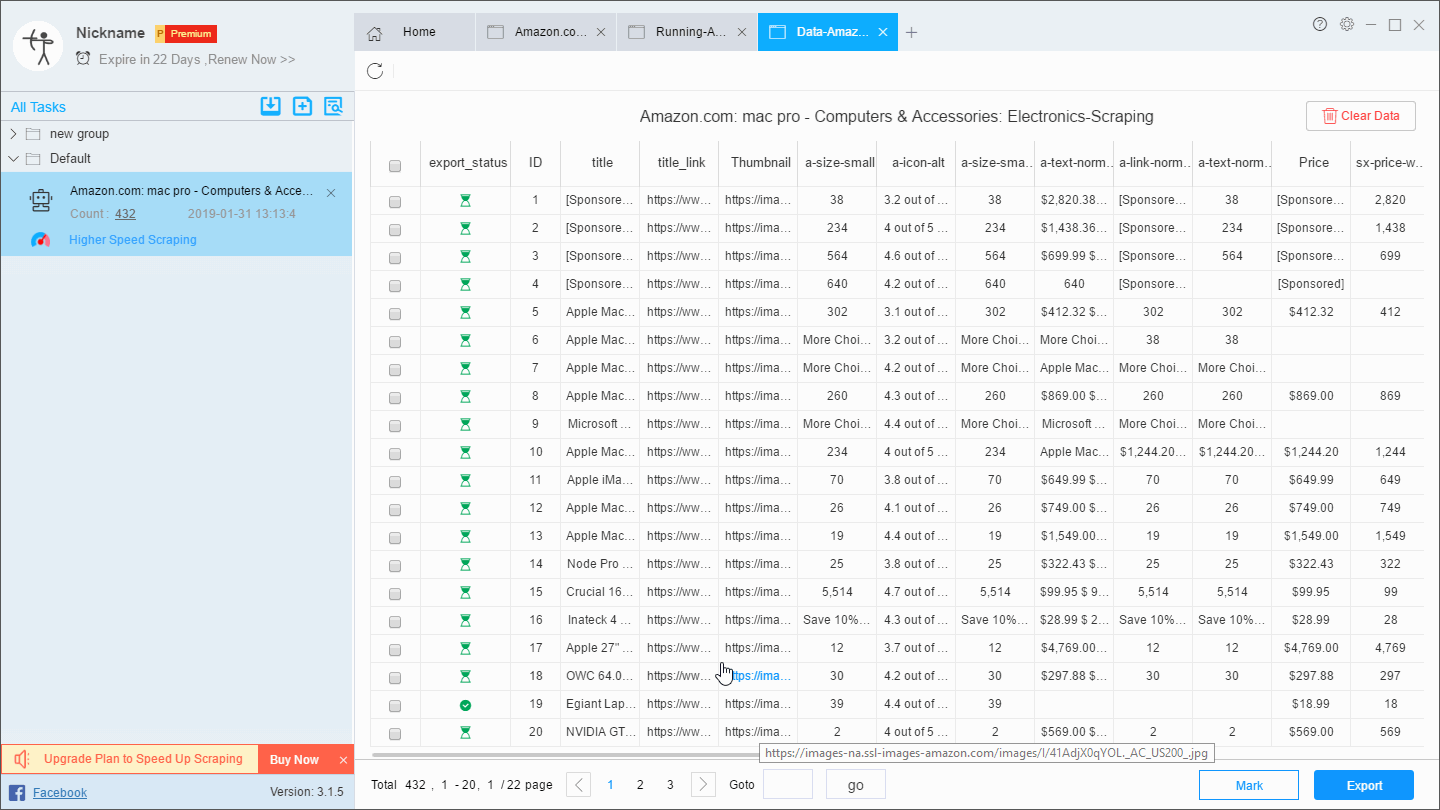Click the robot icon of Amazon task
The height and width of the screenshot is (810, 1440).
[x=41, y=200]
